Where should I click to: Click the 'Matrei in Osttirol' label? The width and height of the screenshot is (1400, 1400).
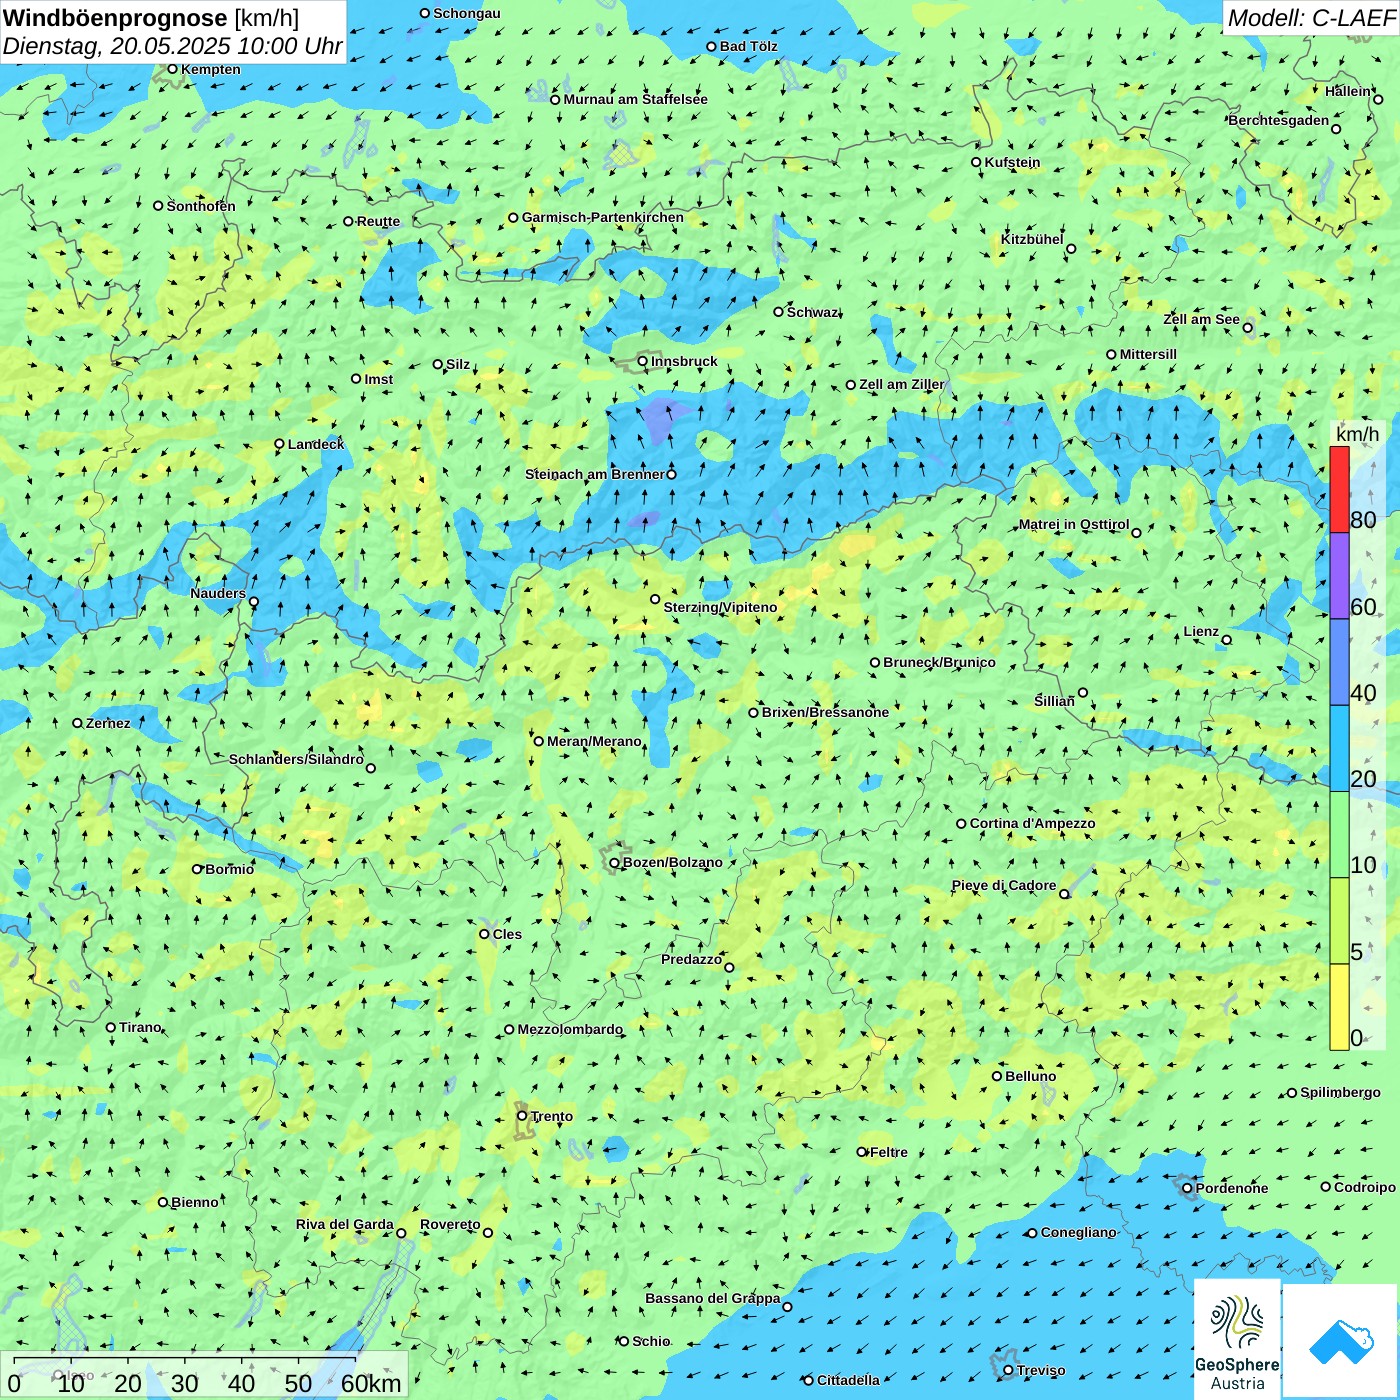[1074, 524]
